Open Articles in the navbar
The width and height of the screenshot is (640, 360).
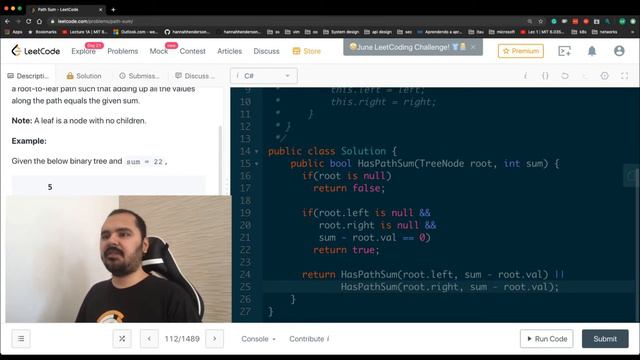[x=229, y=51]
